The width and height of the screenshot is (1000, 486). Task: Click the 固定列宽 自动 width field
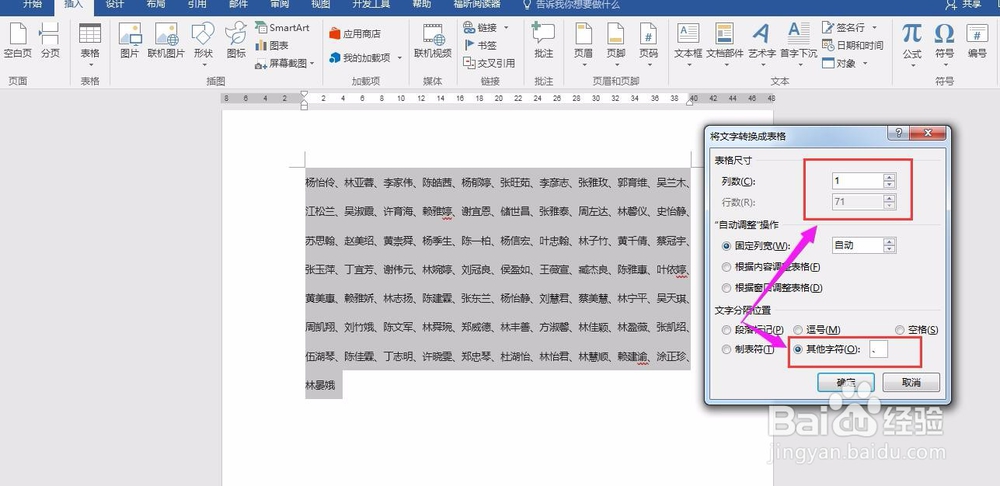tap(858, 245)
